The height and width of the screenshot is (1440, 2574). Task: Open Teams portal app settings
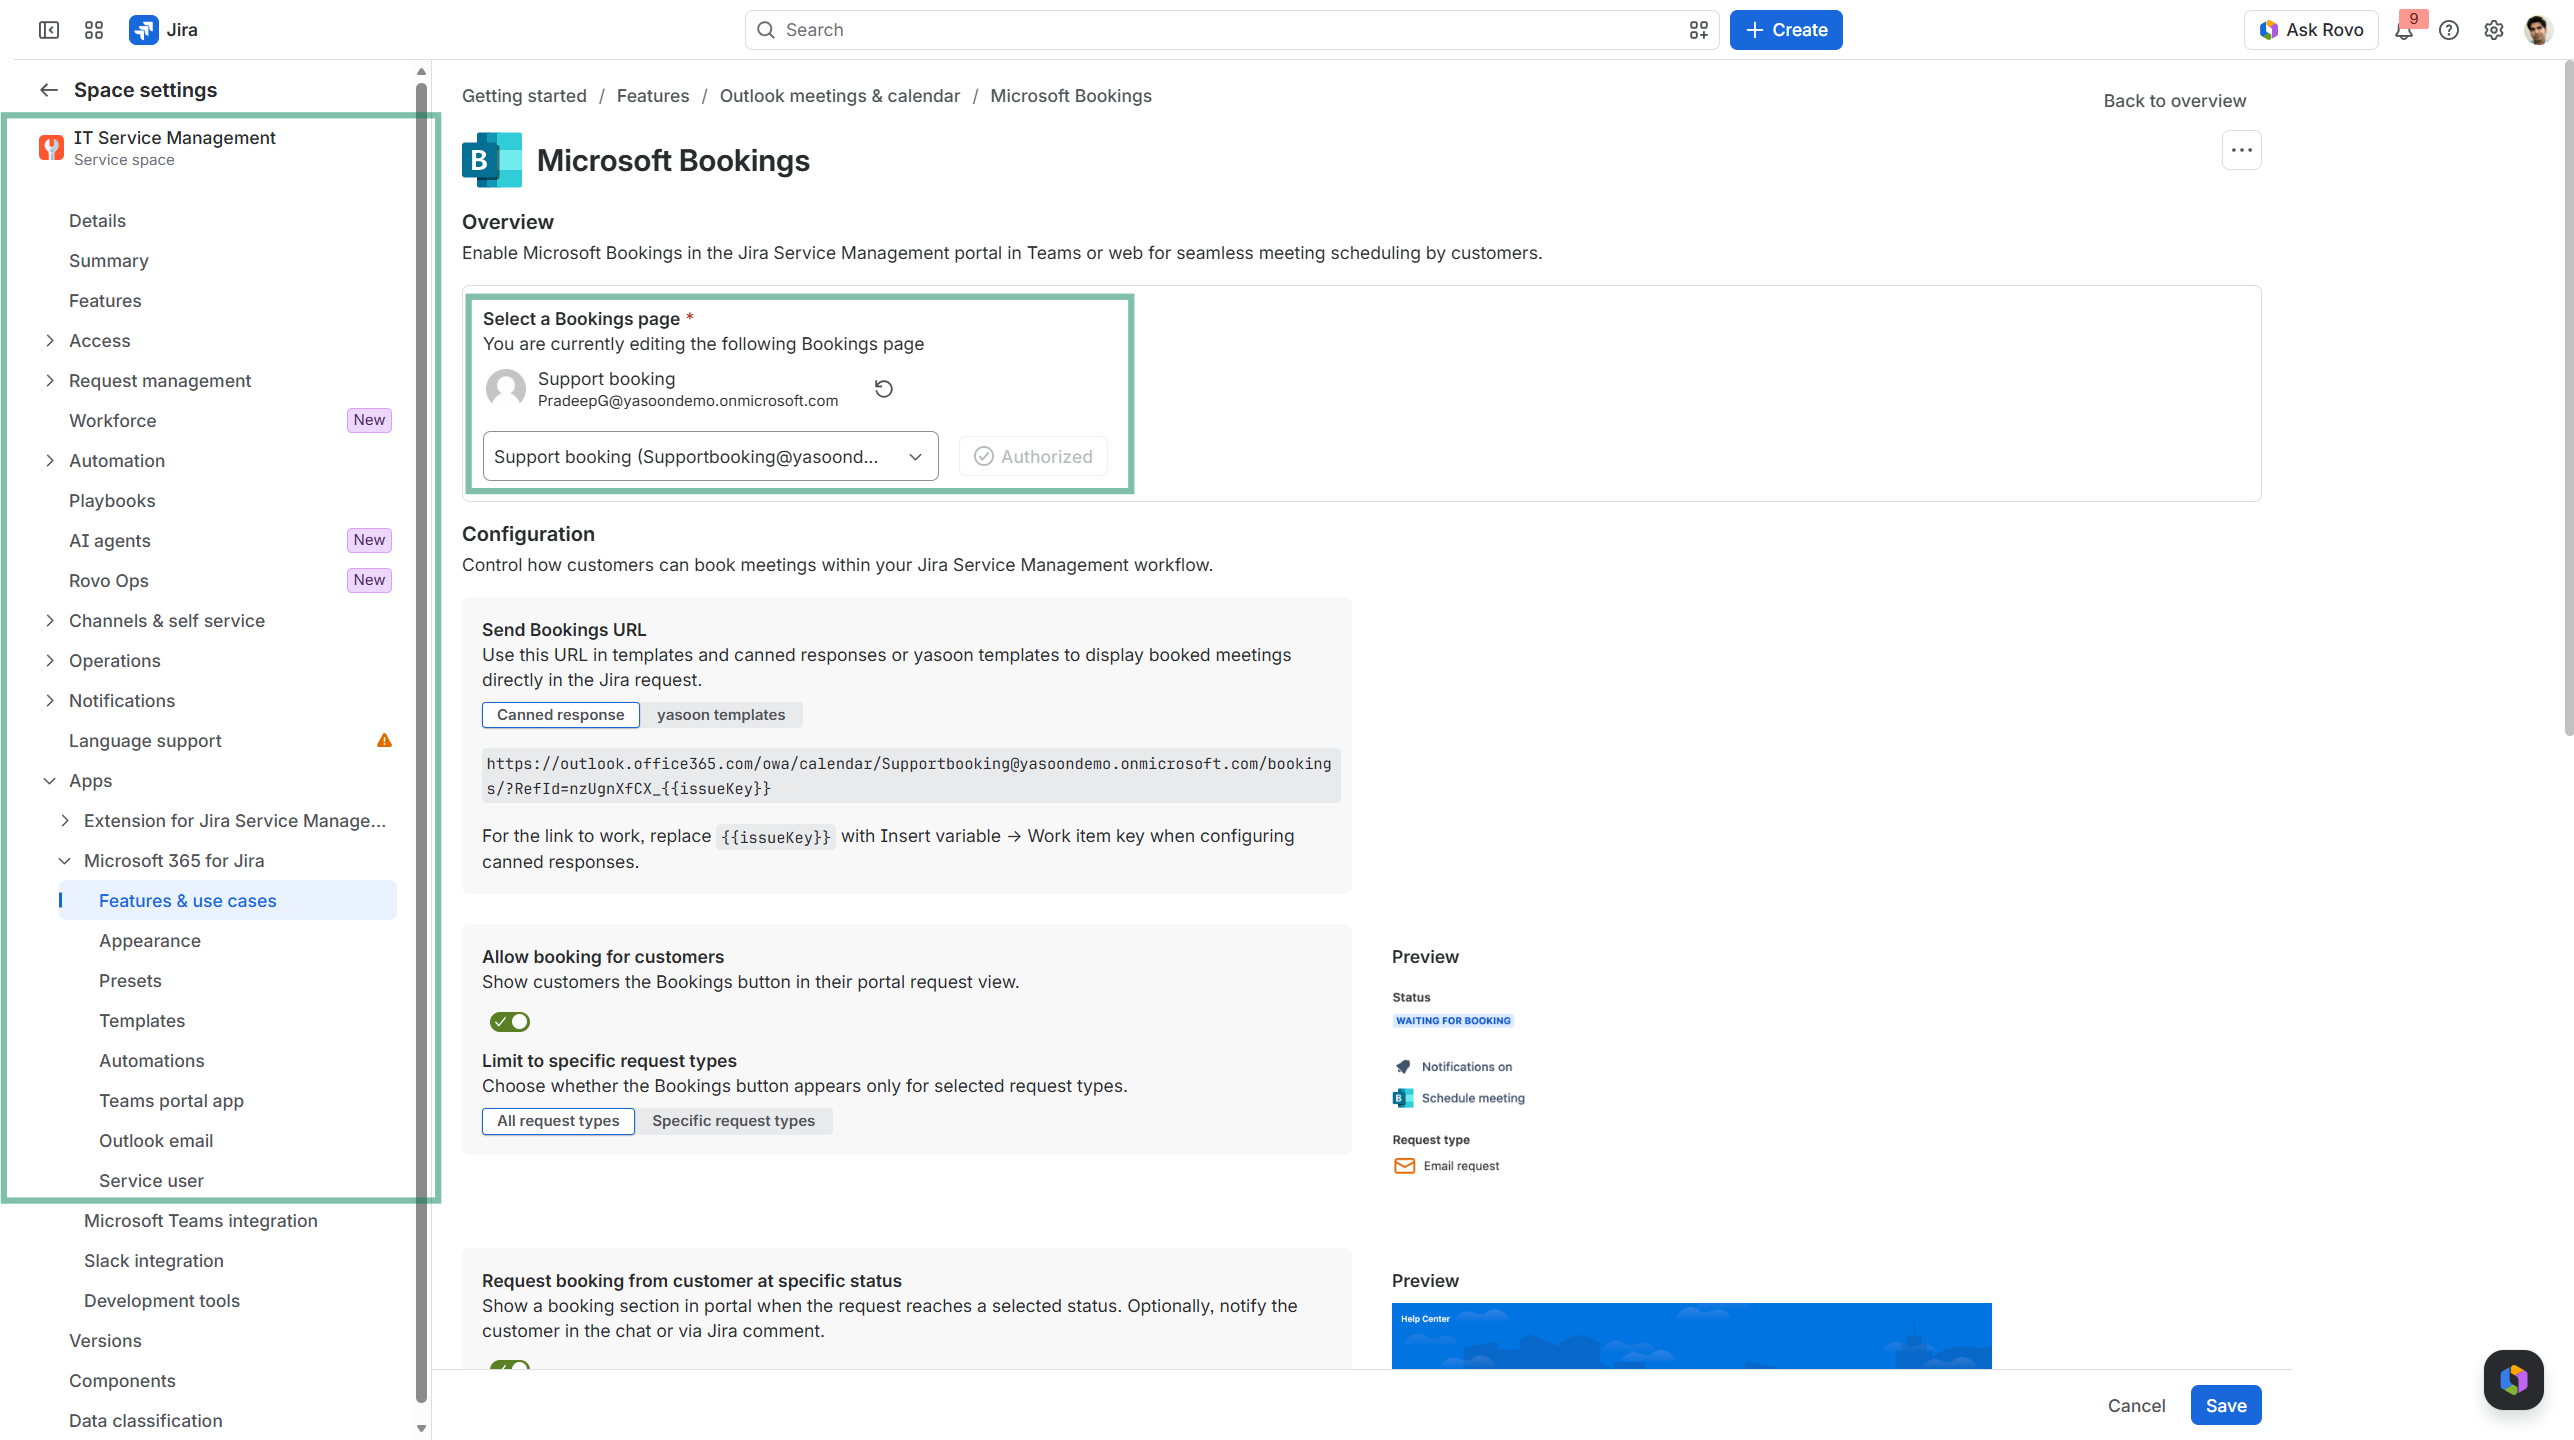coord(171,1101)
